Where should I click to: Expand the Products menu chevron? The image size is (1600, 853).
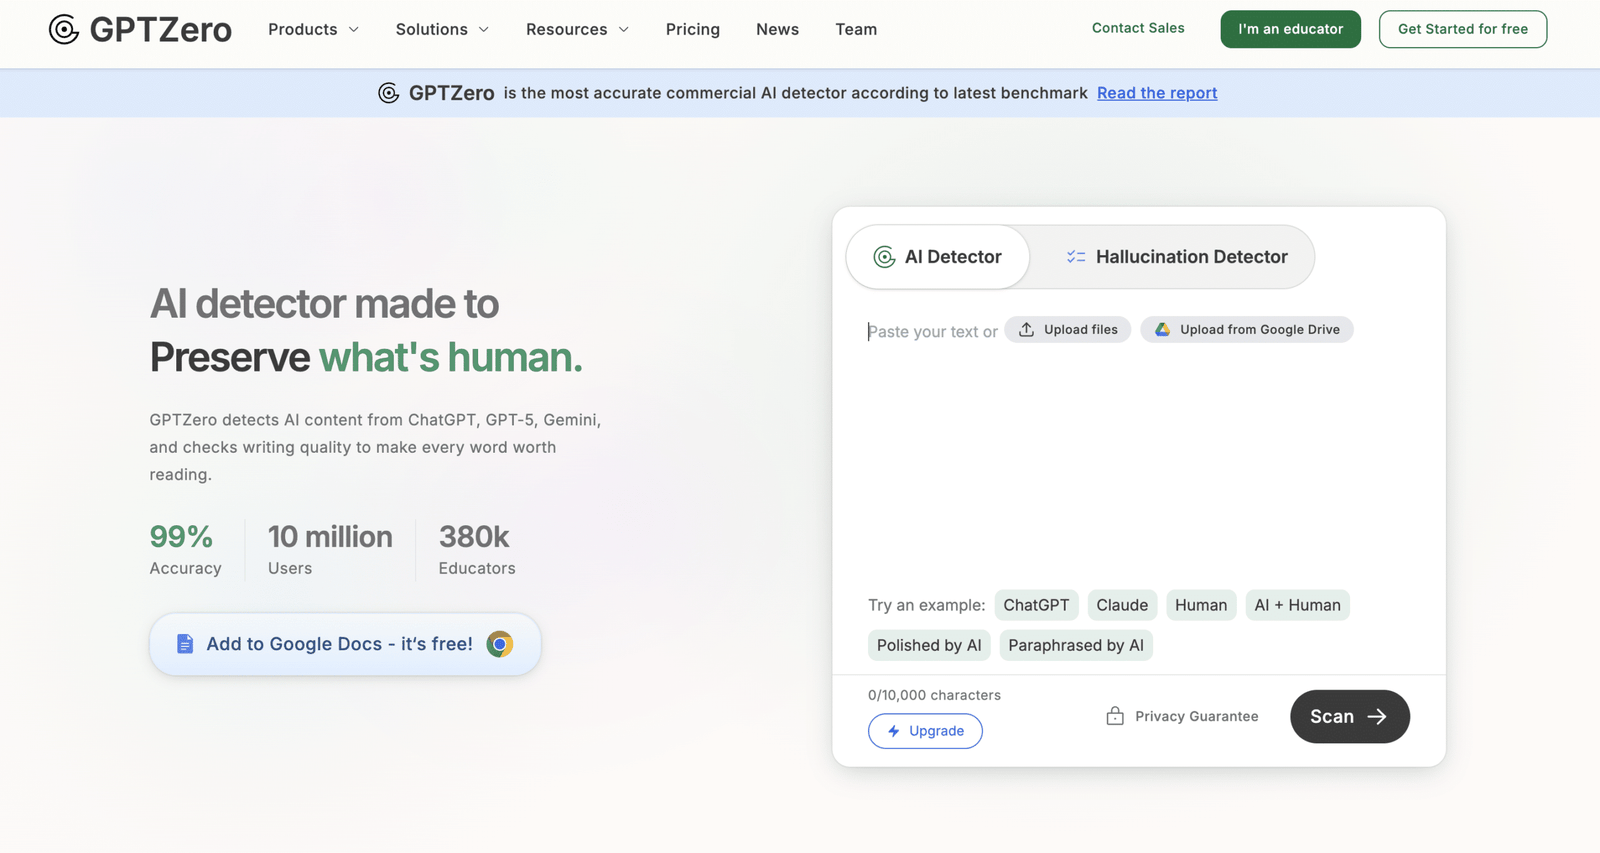coord(353,30)
